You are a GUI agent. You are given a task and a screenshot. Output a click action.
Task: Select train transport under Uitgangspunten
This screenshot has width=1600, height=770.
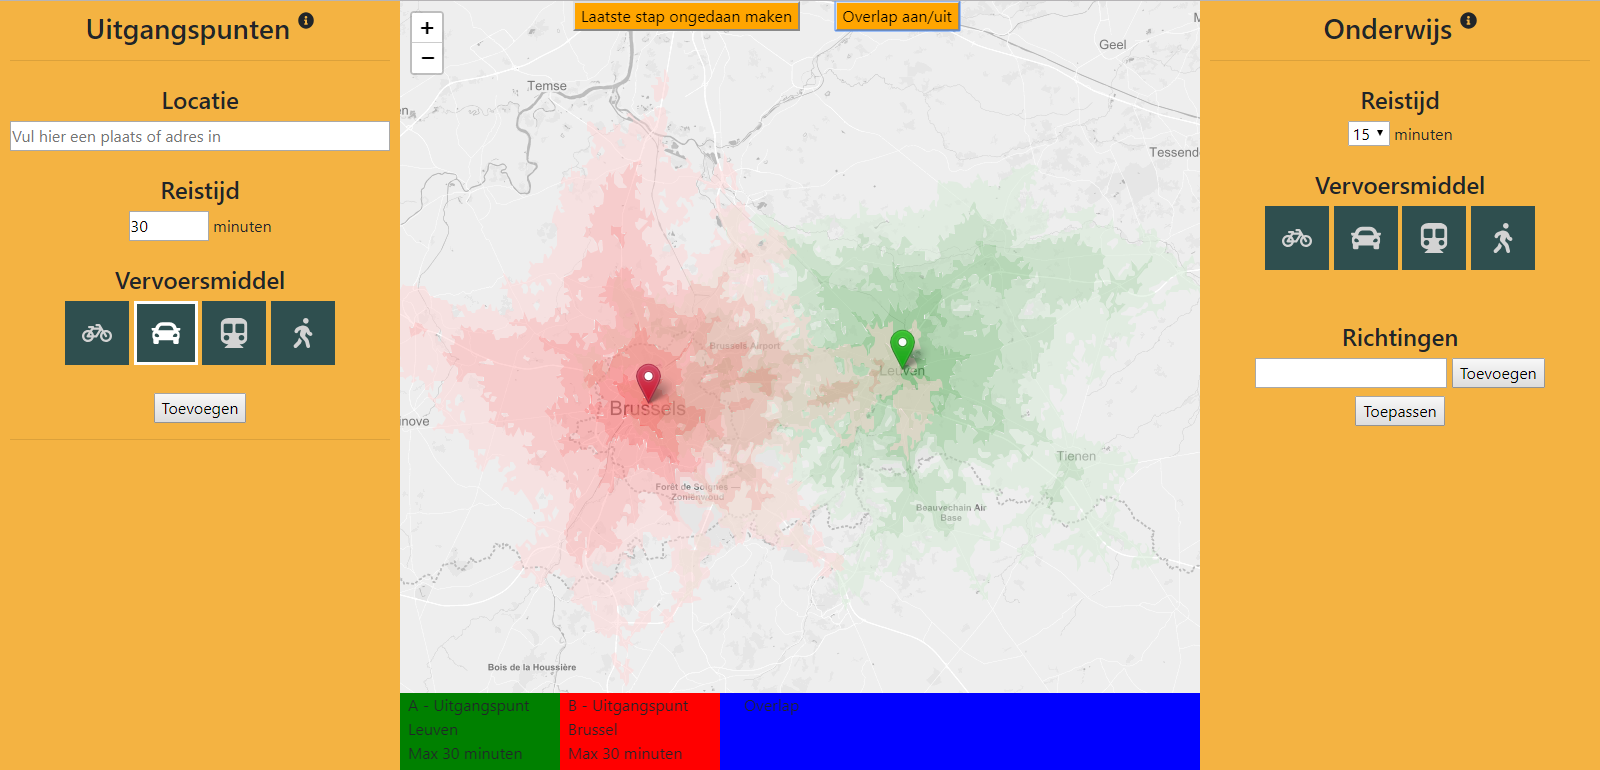[234, 333]
